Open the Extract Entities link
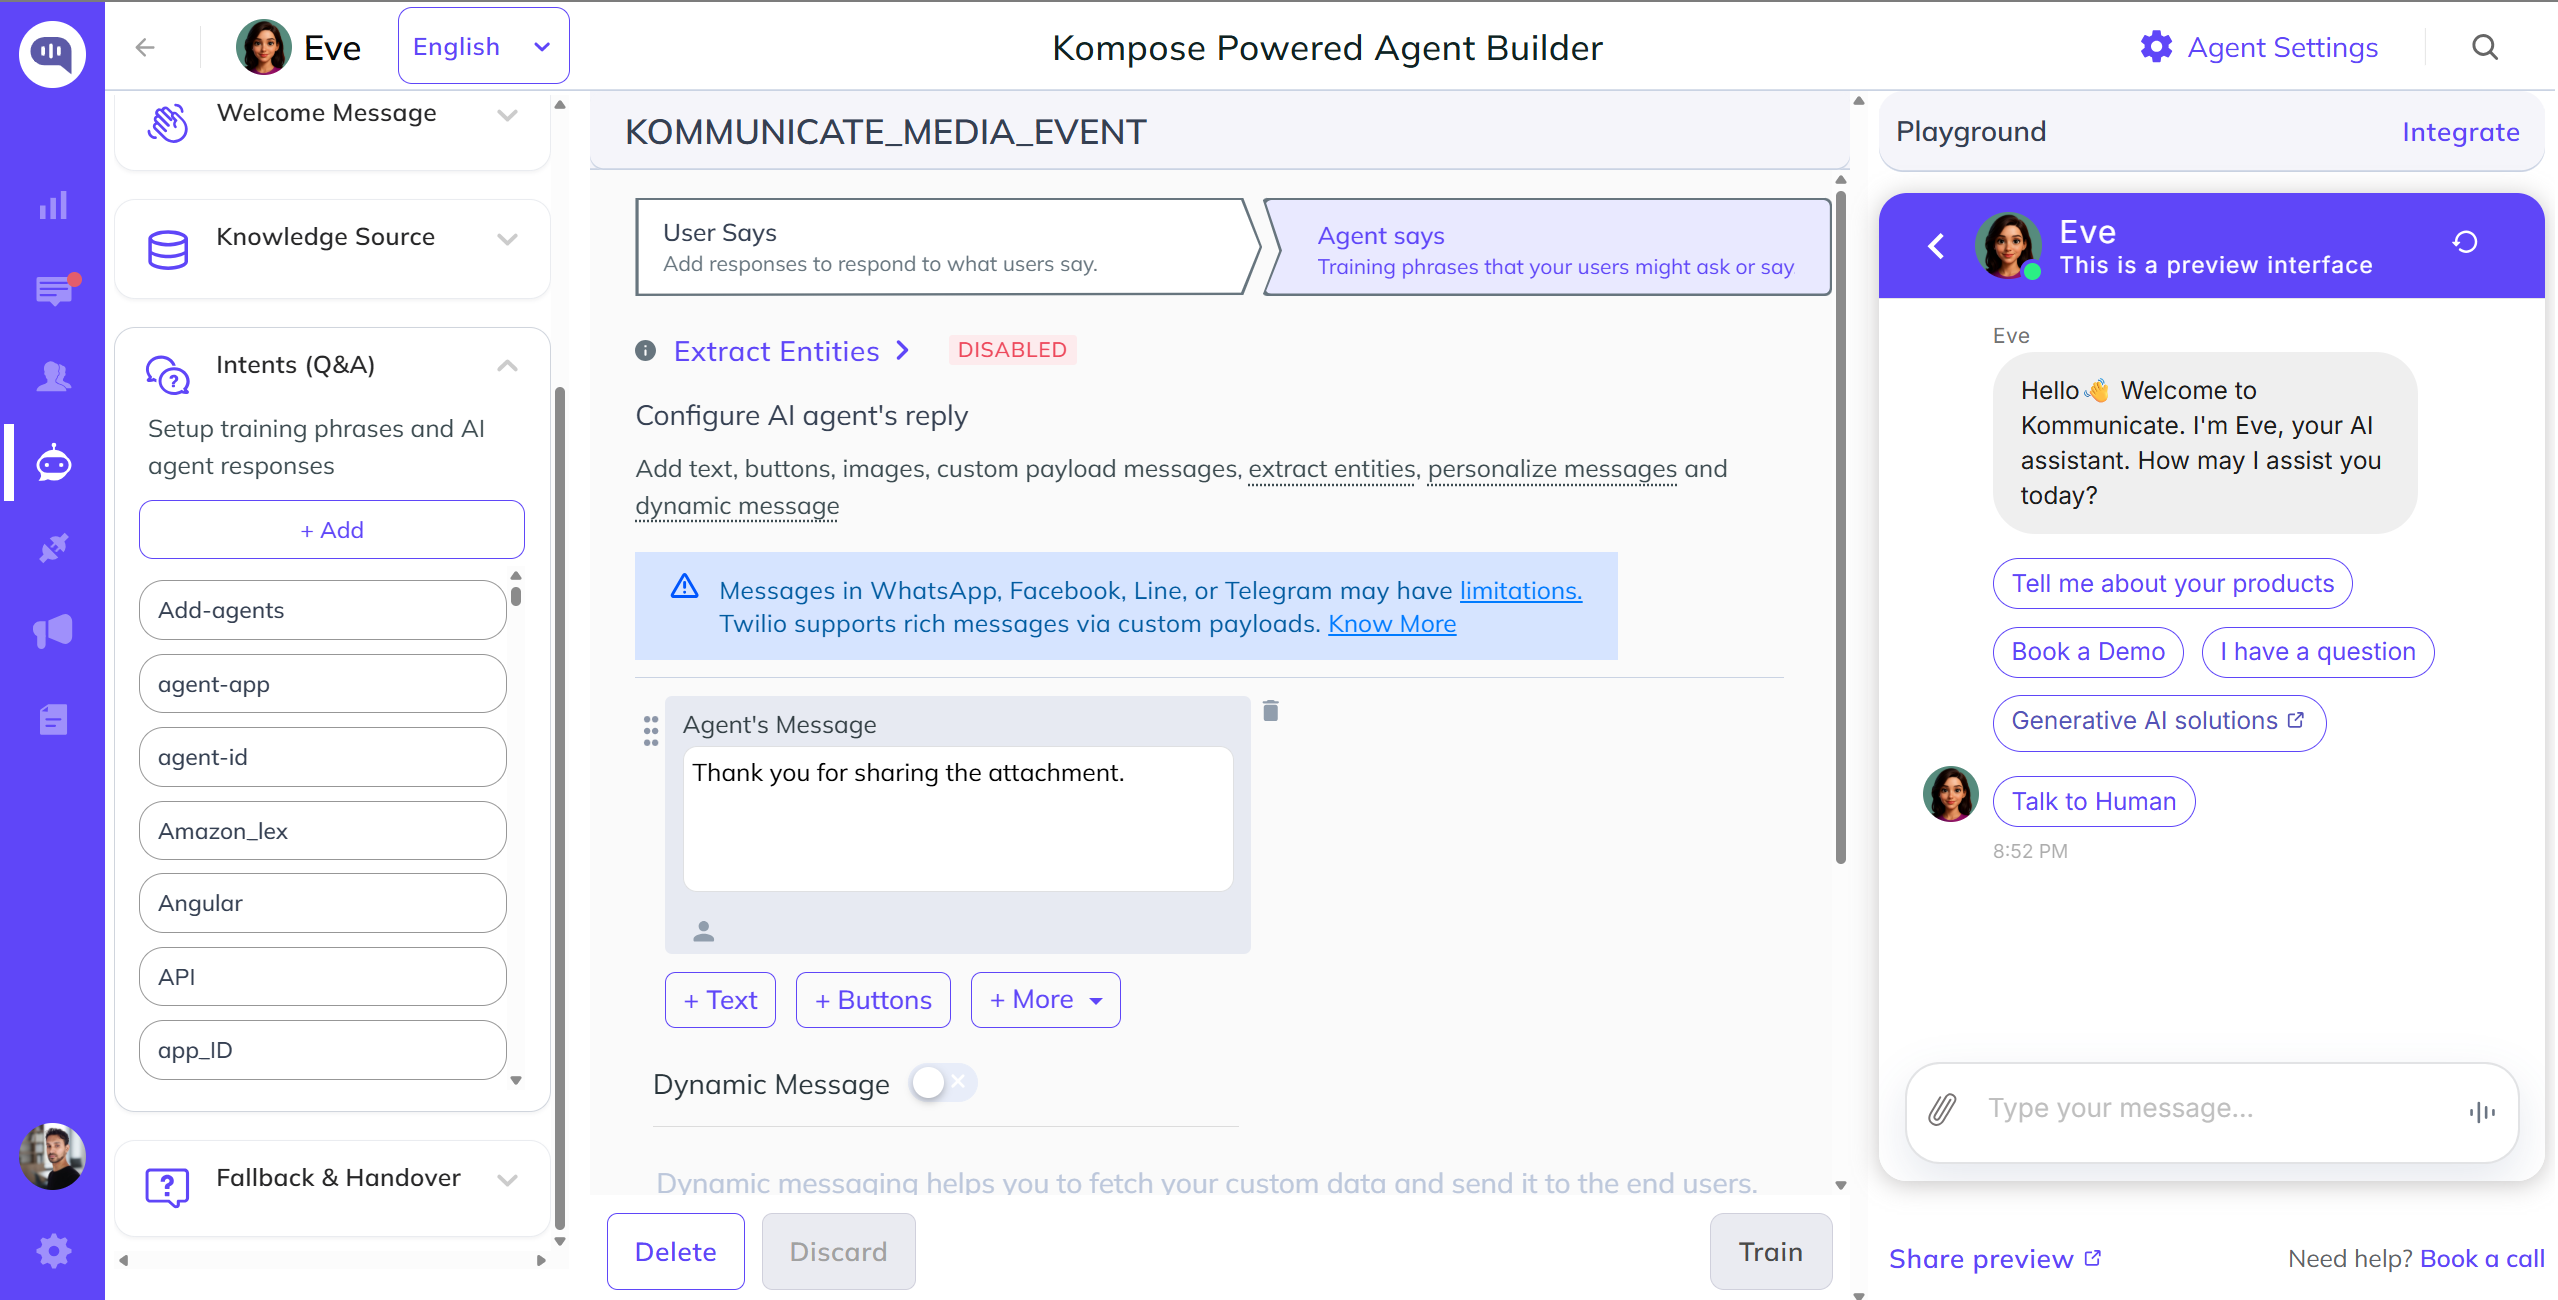 pyautogui.click(x=791, y=351)
